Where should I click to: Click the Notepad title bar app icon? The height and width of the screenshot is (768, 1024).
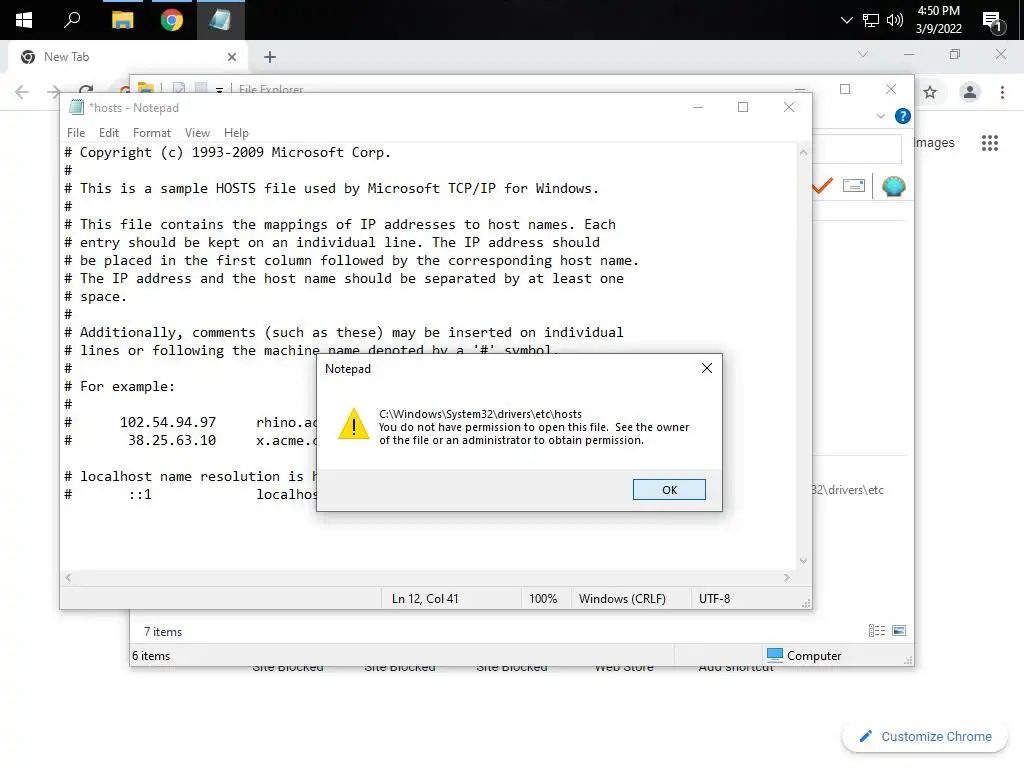click(x=76, y=107)
